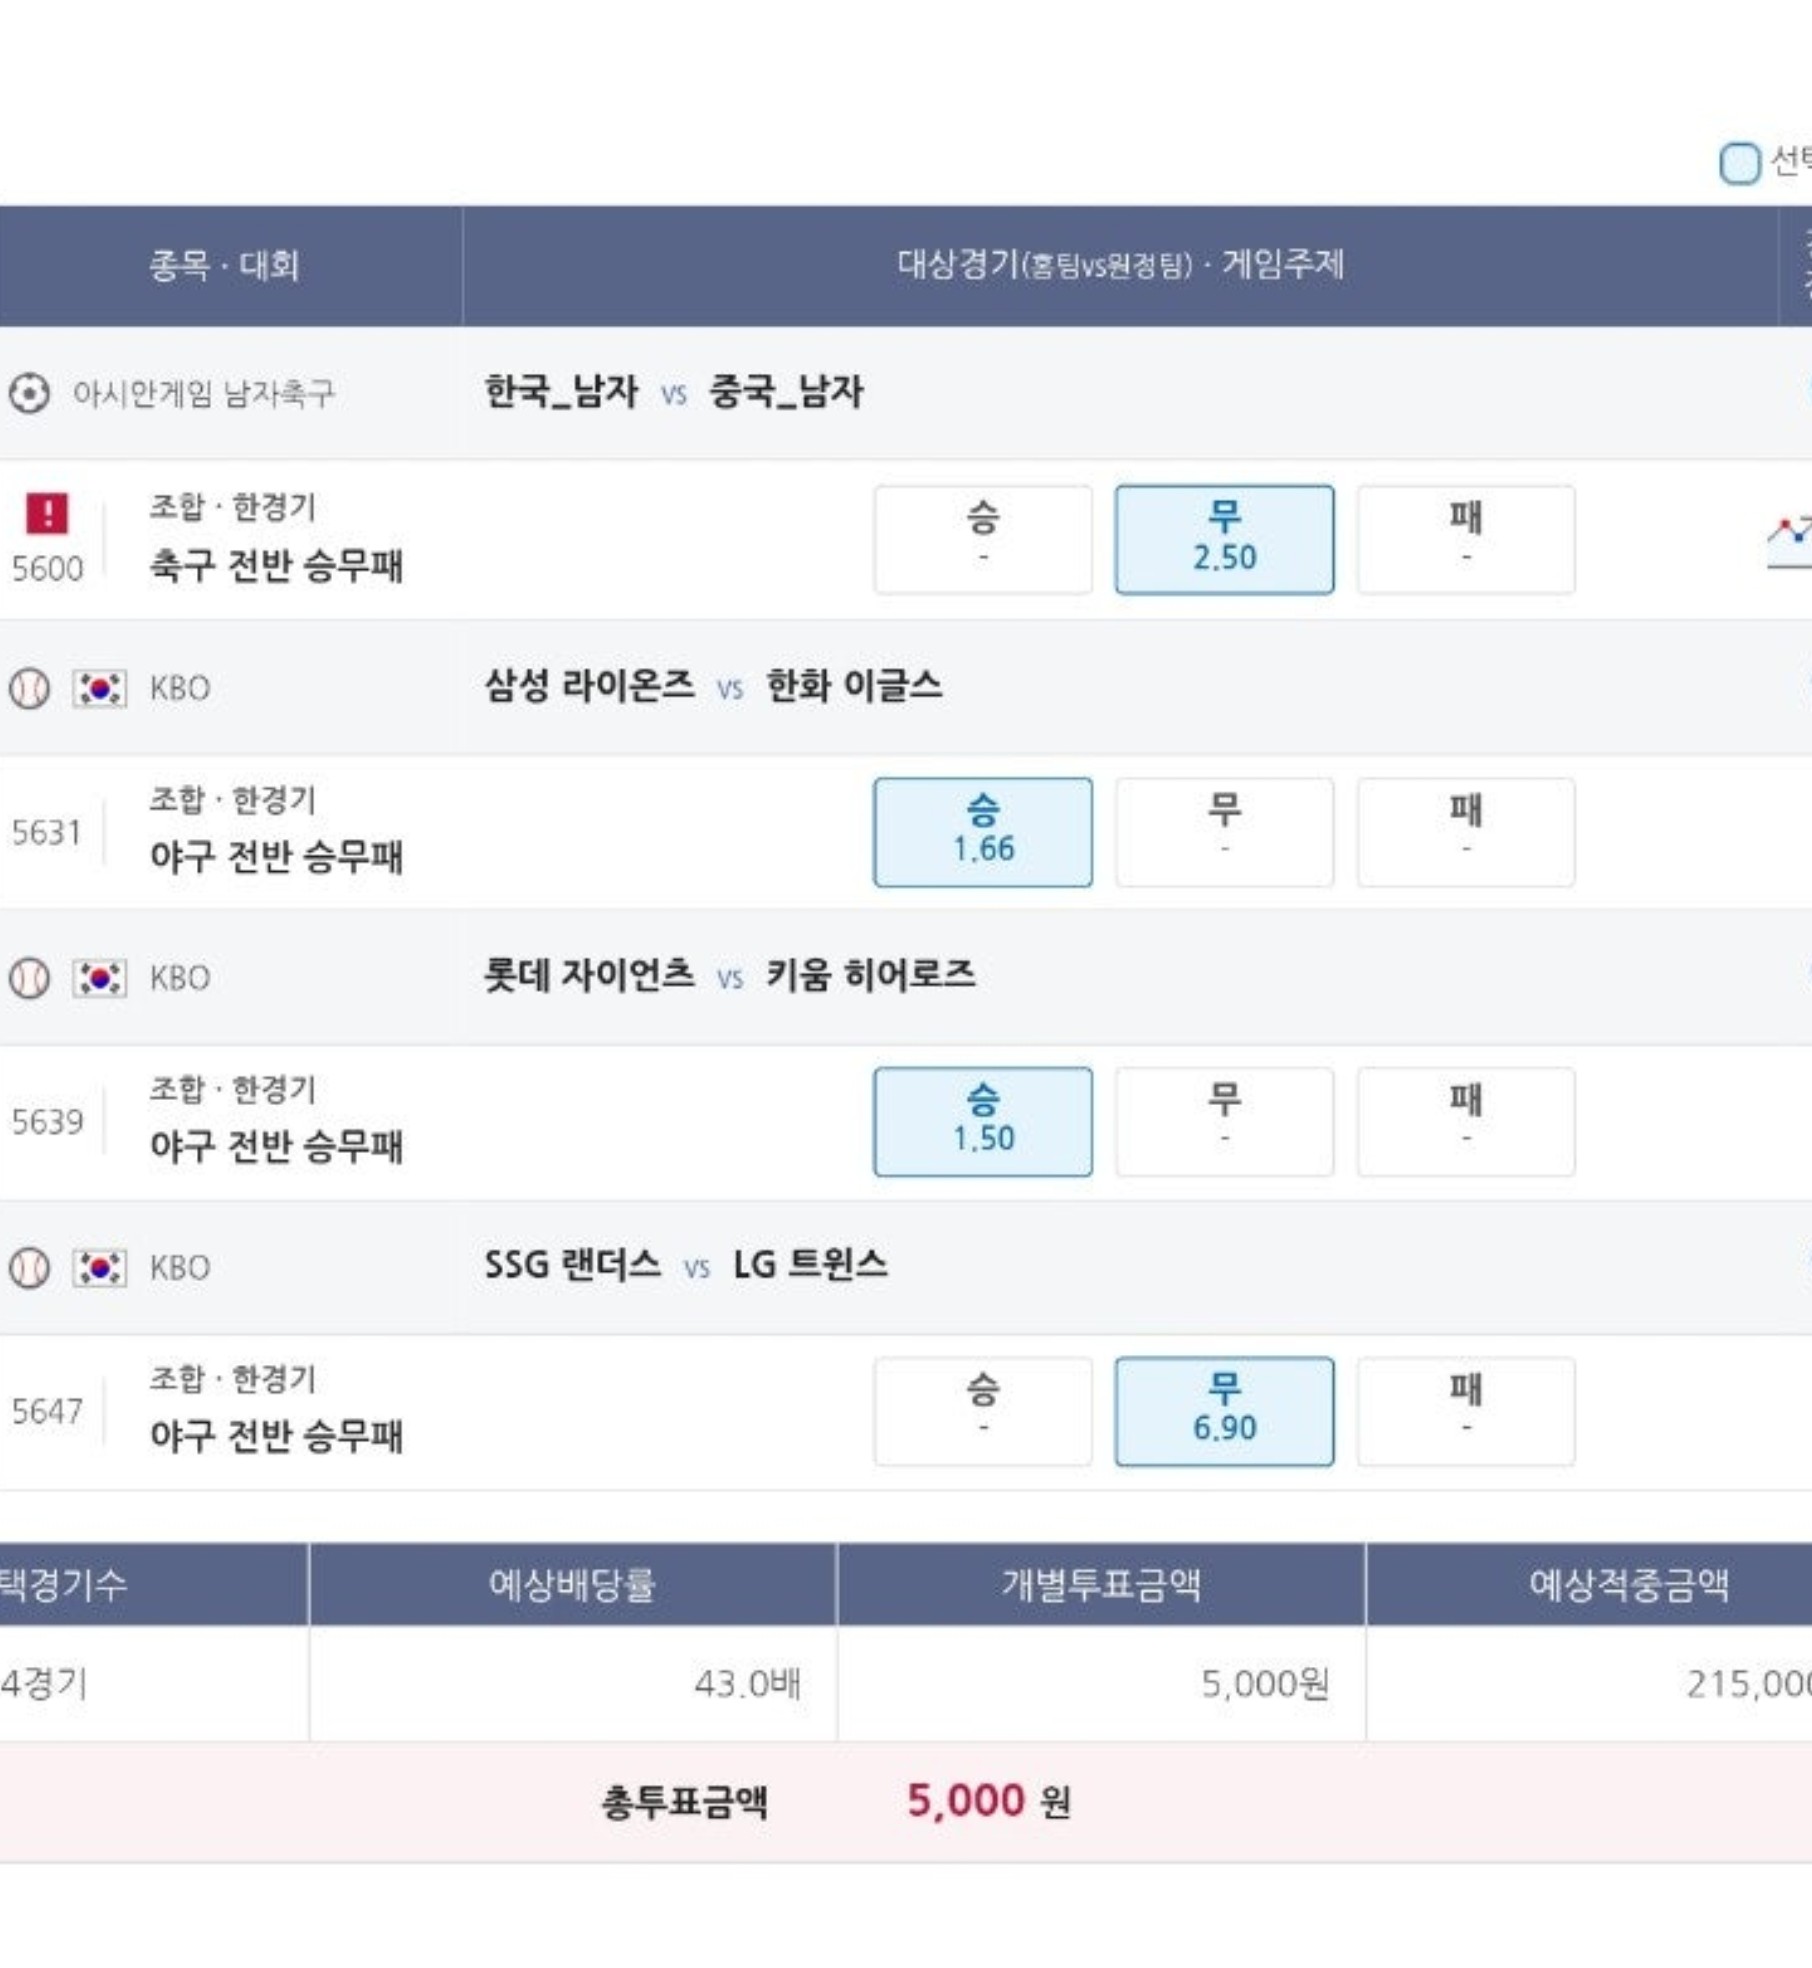Click the soccer ball icon for 아시안게임 남자축구
1812x1968 pixels.
tap(29, 393)
